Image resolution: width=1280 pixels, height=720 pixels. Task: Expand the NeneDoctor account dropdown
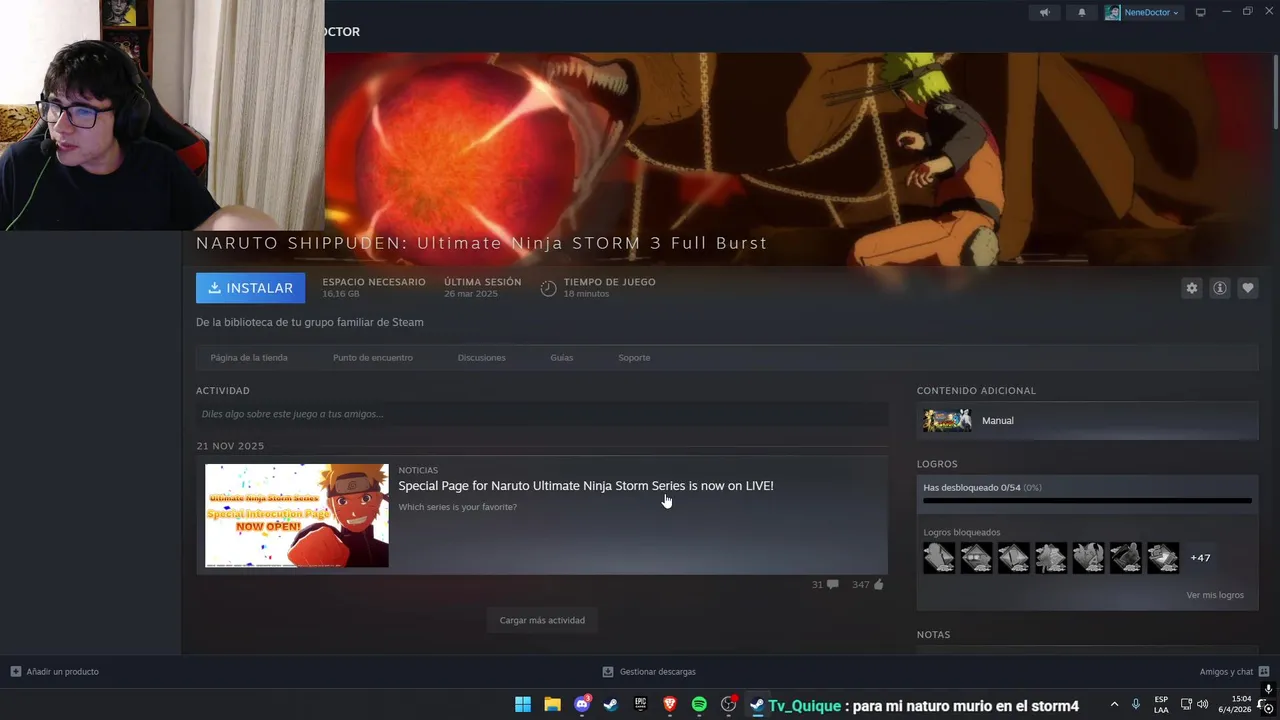1176,13
